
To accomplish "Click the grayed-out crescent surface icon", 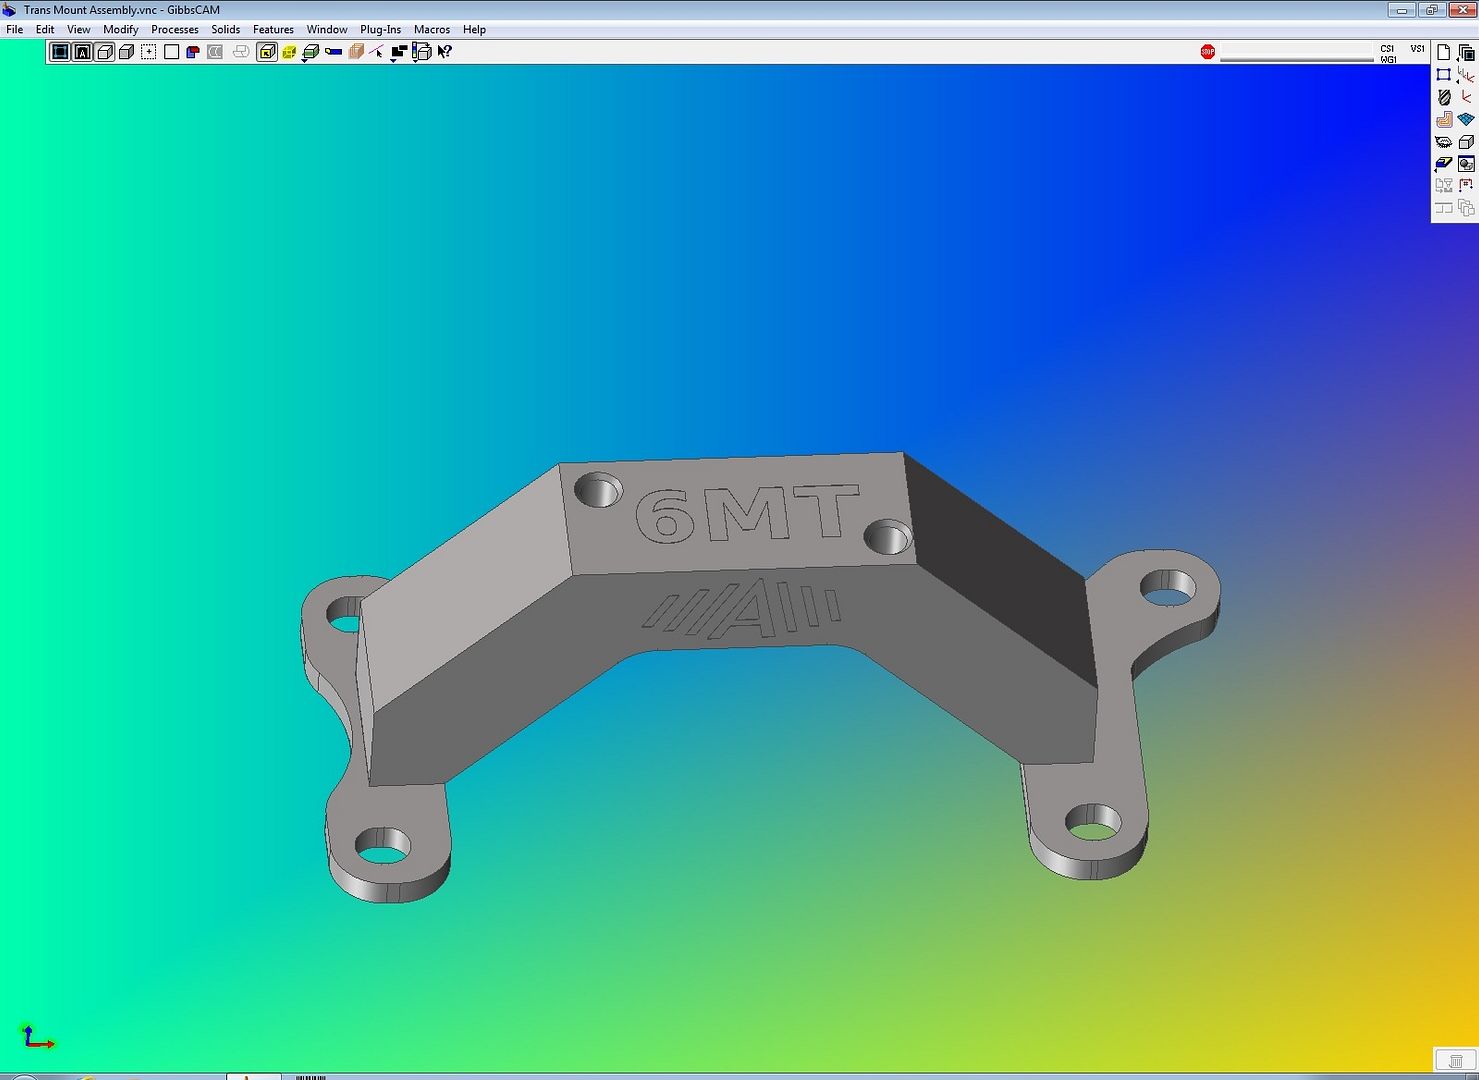I will pyautogui.click(x=215, y=52).
